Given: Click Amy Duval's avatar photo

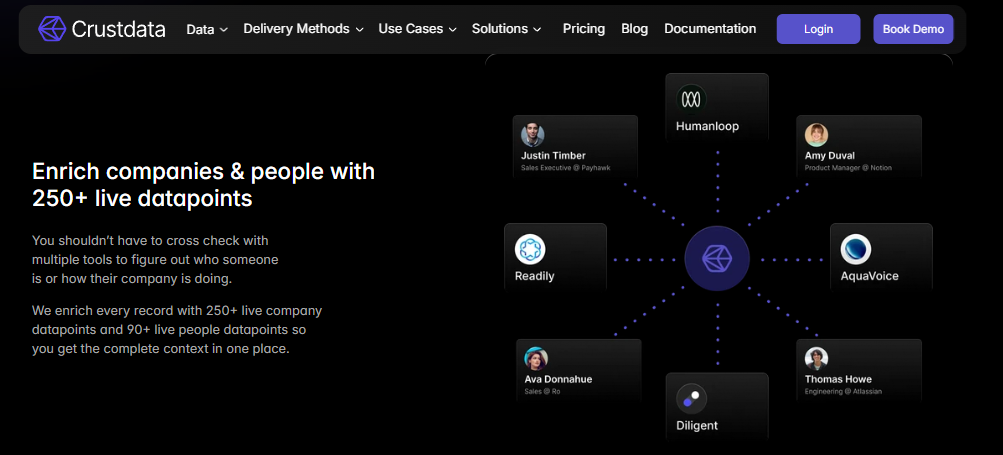Looking at the screenshot, I should [816, 135].
